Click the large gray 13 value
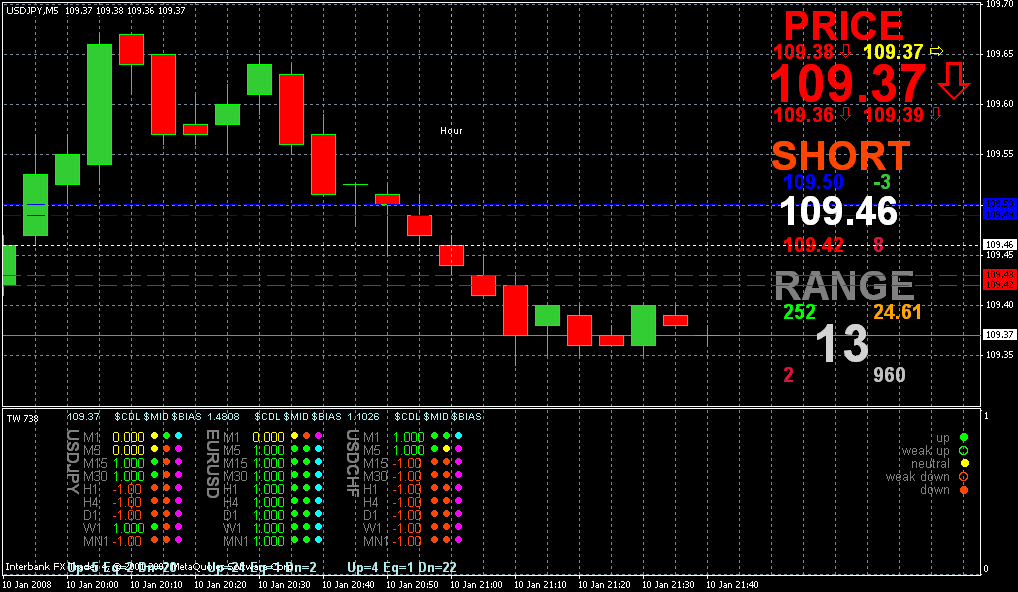The height and width of the screenshot is (592, 1018). click(x=842, y=344)
